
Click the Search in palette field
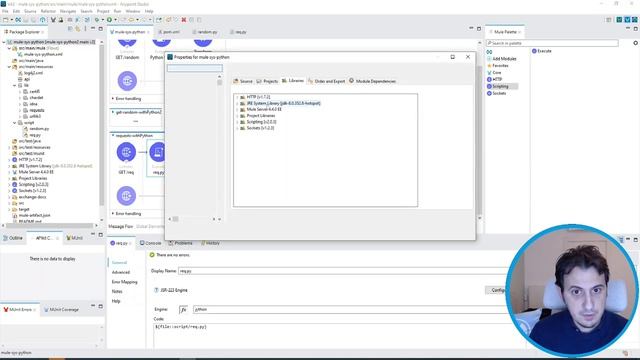tap(552, 43)
